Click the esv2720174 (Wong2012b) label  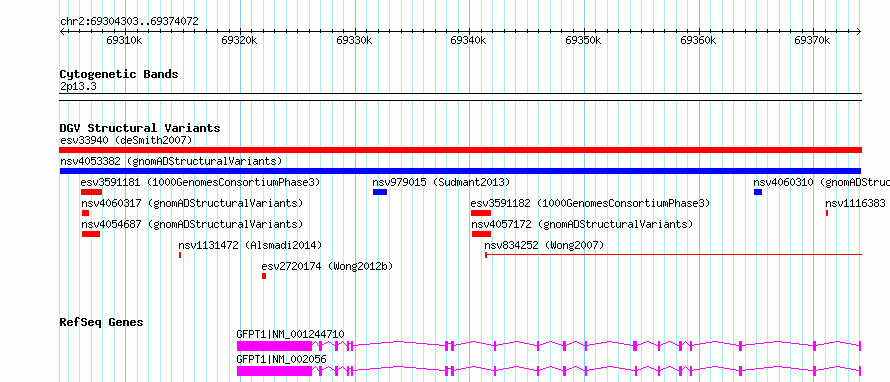point(327,266)
